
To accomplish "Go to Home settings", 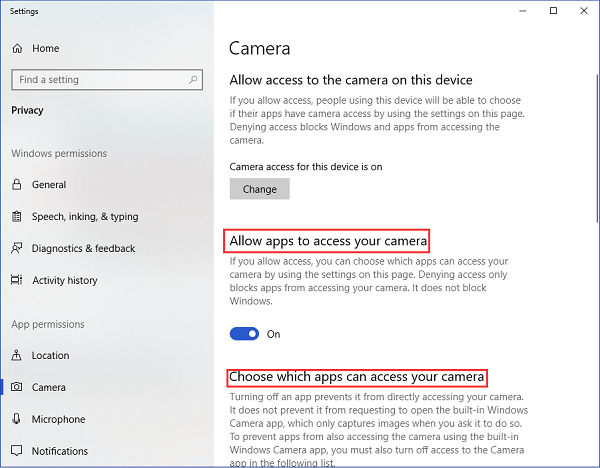I will 45,48.
